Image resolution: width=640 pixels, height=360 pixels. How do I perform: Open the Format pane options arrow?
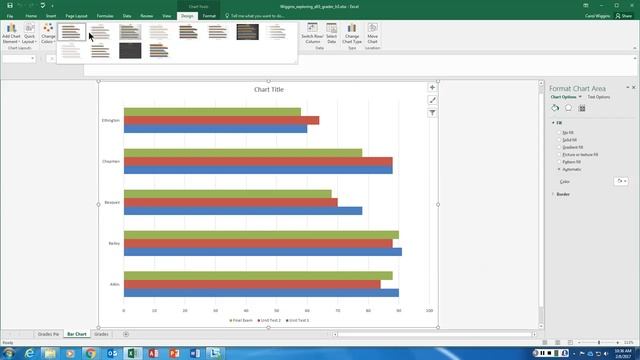point(628,87)
